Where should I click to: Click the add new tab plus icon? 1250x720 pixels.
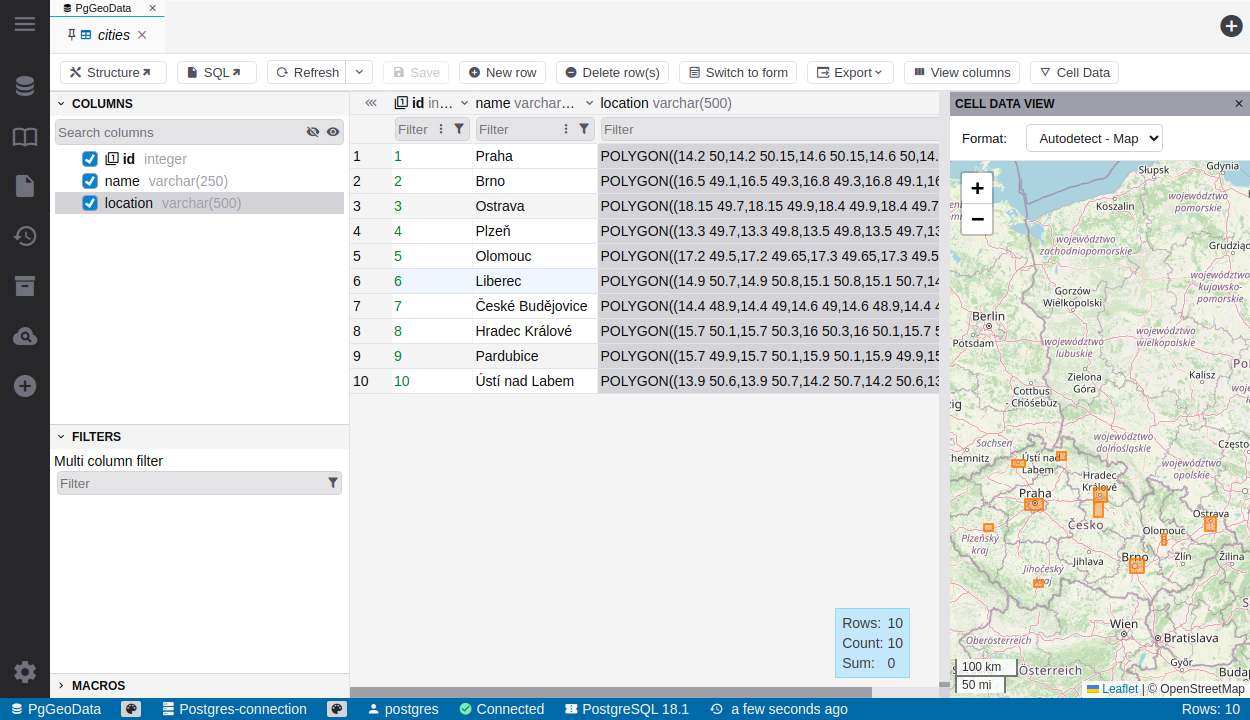1231,26
